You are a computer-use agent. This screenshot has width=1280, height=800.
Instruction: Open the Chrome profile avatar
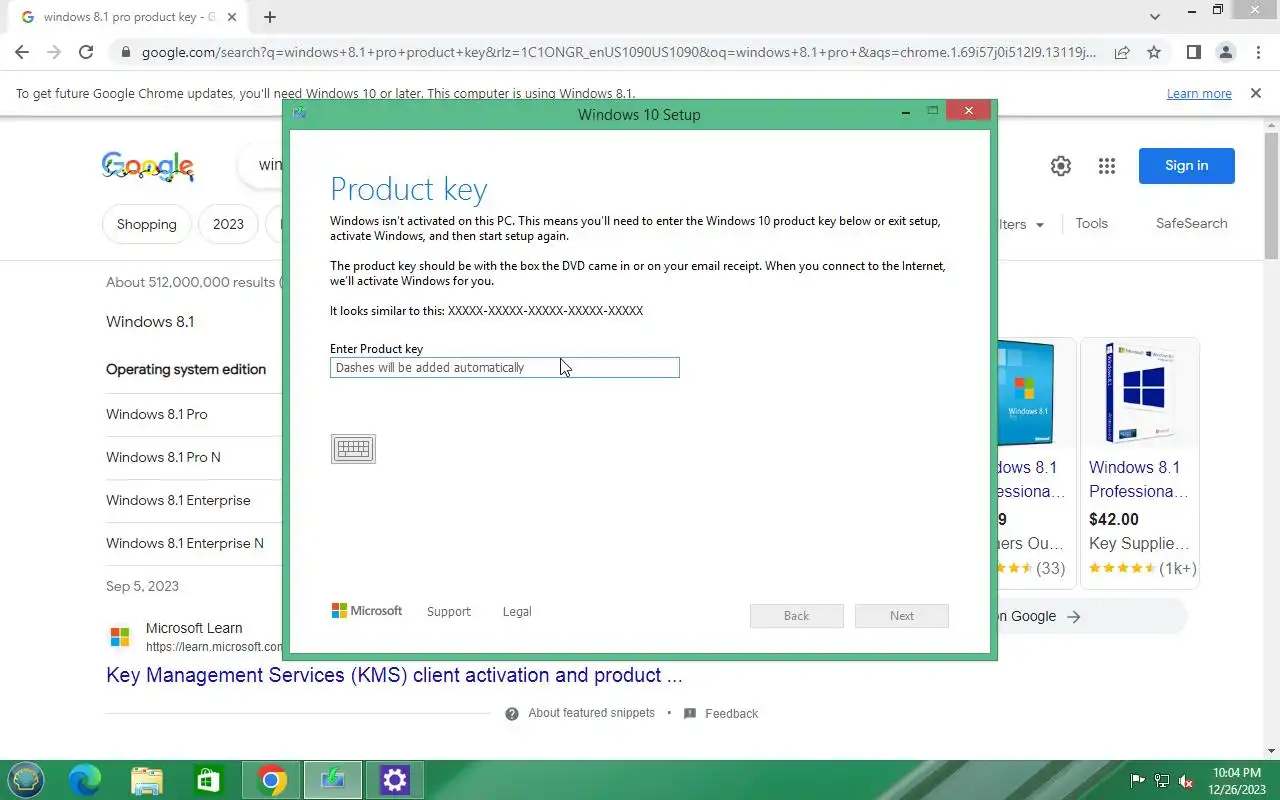tap(1226, 52)
